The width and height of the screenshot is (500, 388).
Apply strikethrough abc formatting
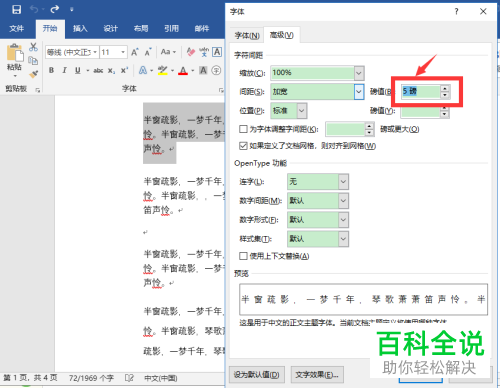pyautogui.click(x=98, y=70)
